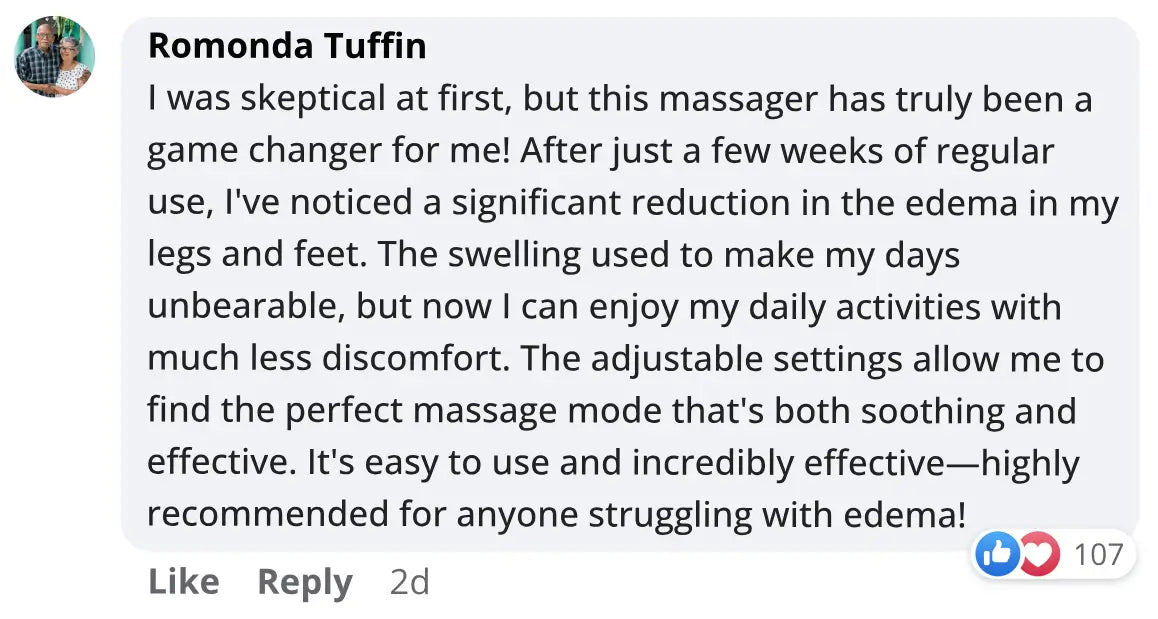Screen dimensions: 1158x619
Task: Click Reply to respond to the comment
Action: 304,582
